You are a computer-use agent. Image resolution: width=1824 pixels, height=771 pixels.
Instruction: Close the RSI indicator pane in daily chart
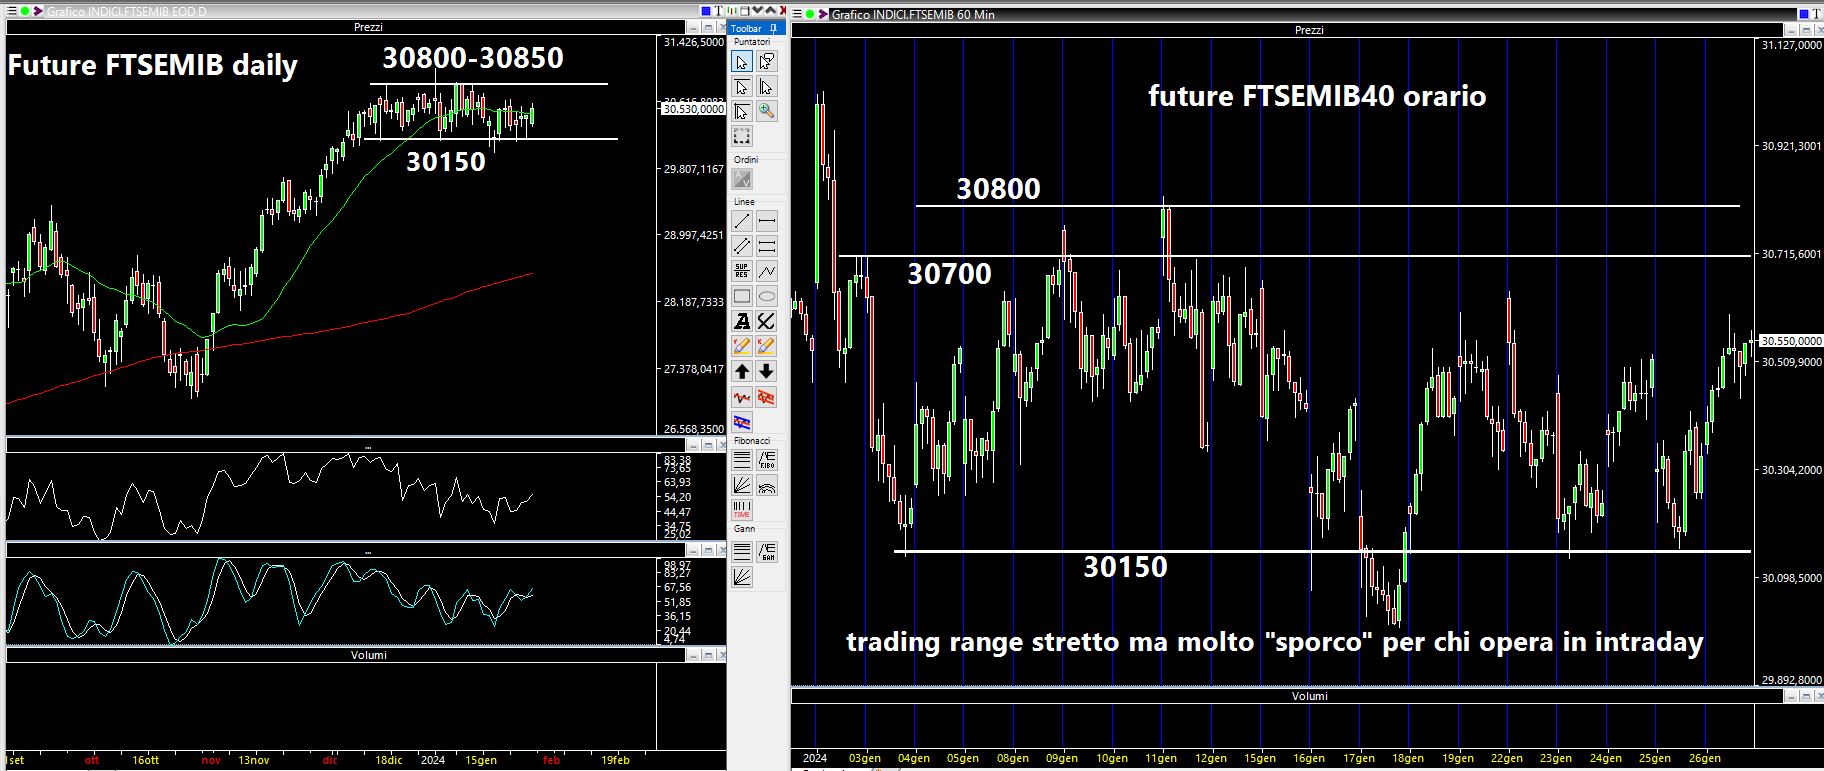(x=722, y=445)
